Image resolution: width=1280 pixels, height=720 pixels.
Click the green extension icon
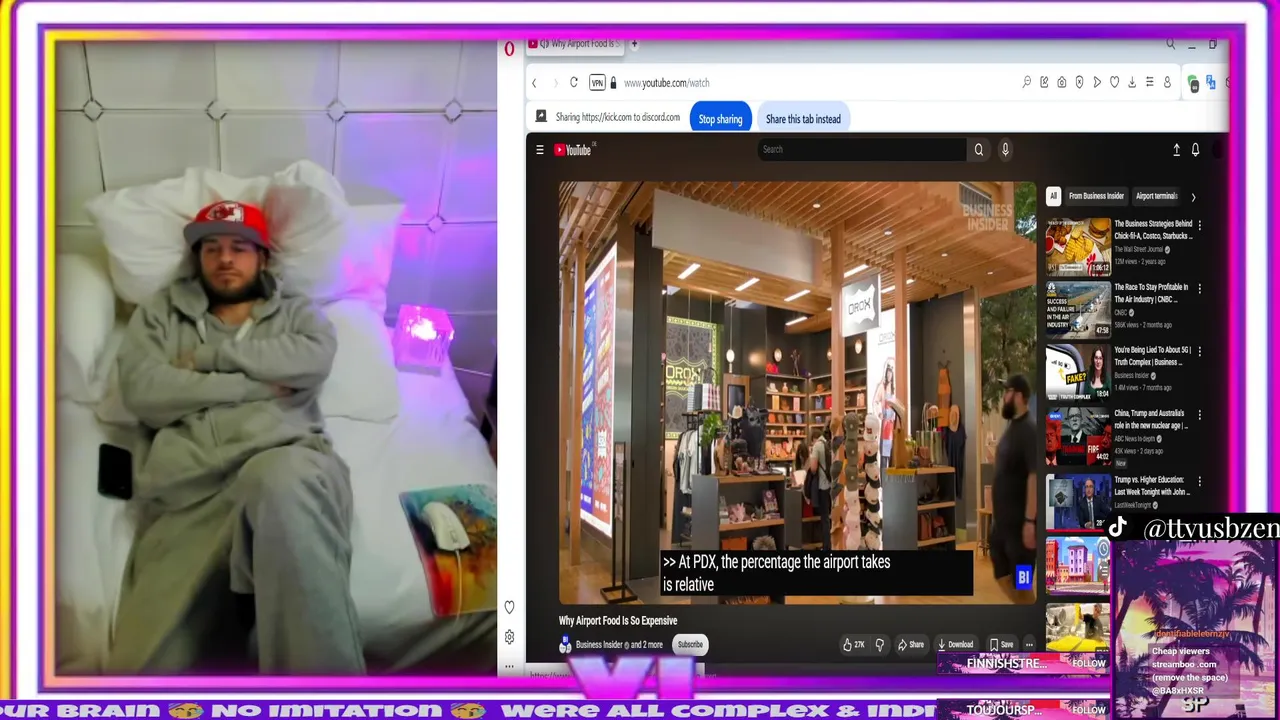[1193, 84]
